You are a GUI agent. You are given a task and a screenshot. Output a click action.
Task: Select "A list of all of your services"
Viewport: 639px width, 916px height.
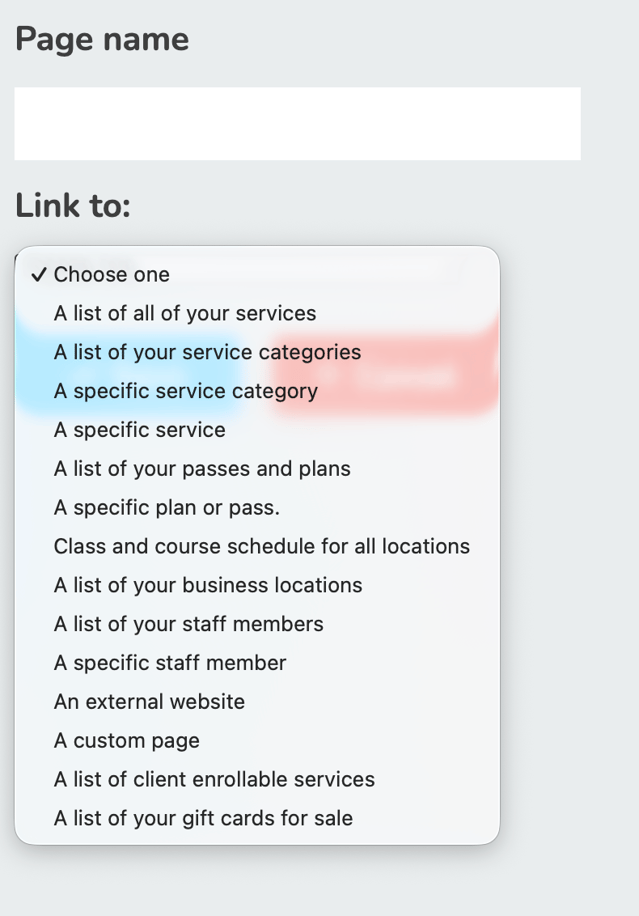click(x=184, y=313)
